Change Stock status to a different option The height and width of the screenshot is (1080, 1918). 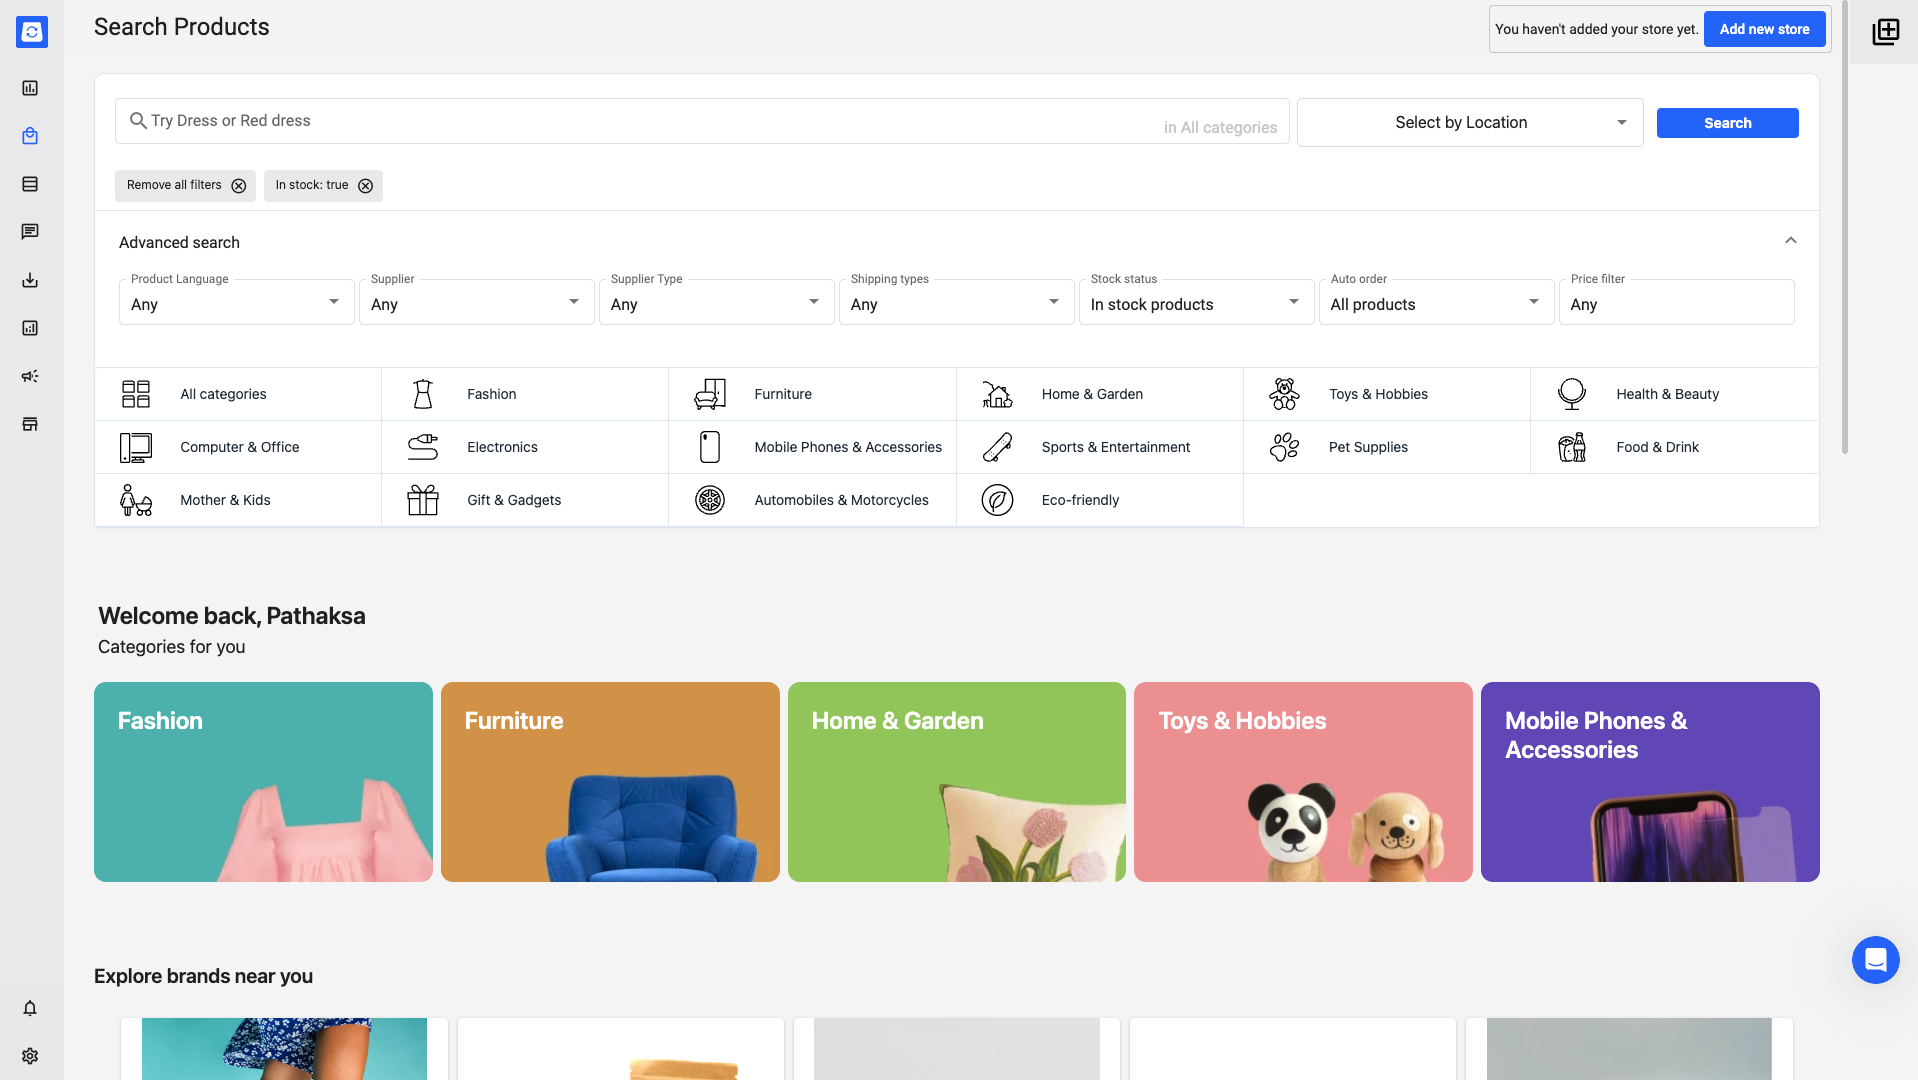[x=1195, y=302]
